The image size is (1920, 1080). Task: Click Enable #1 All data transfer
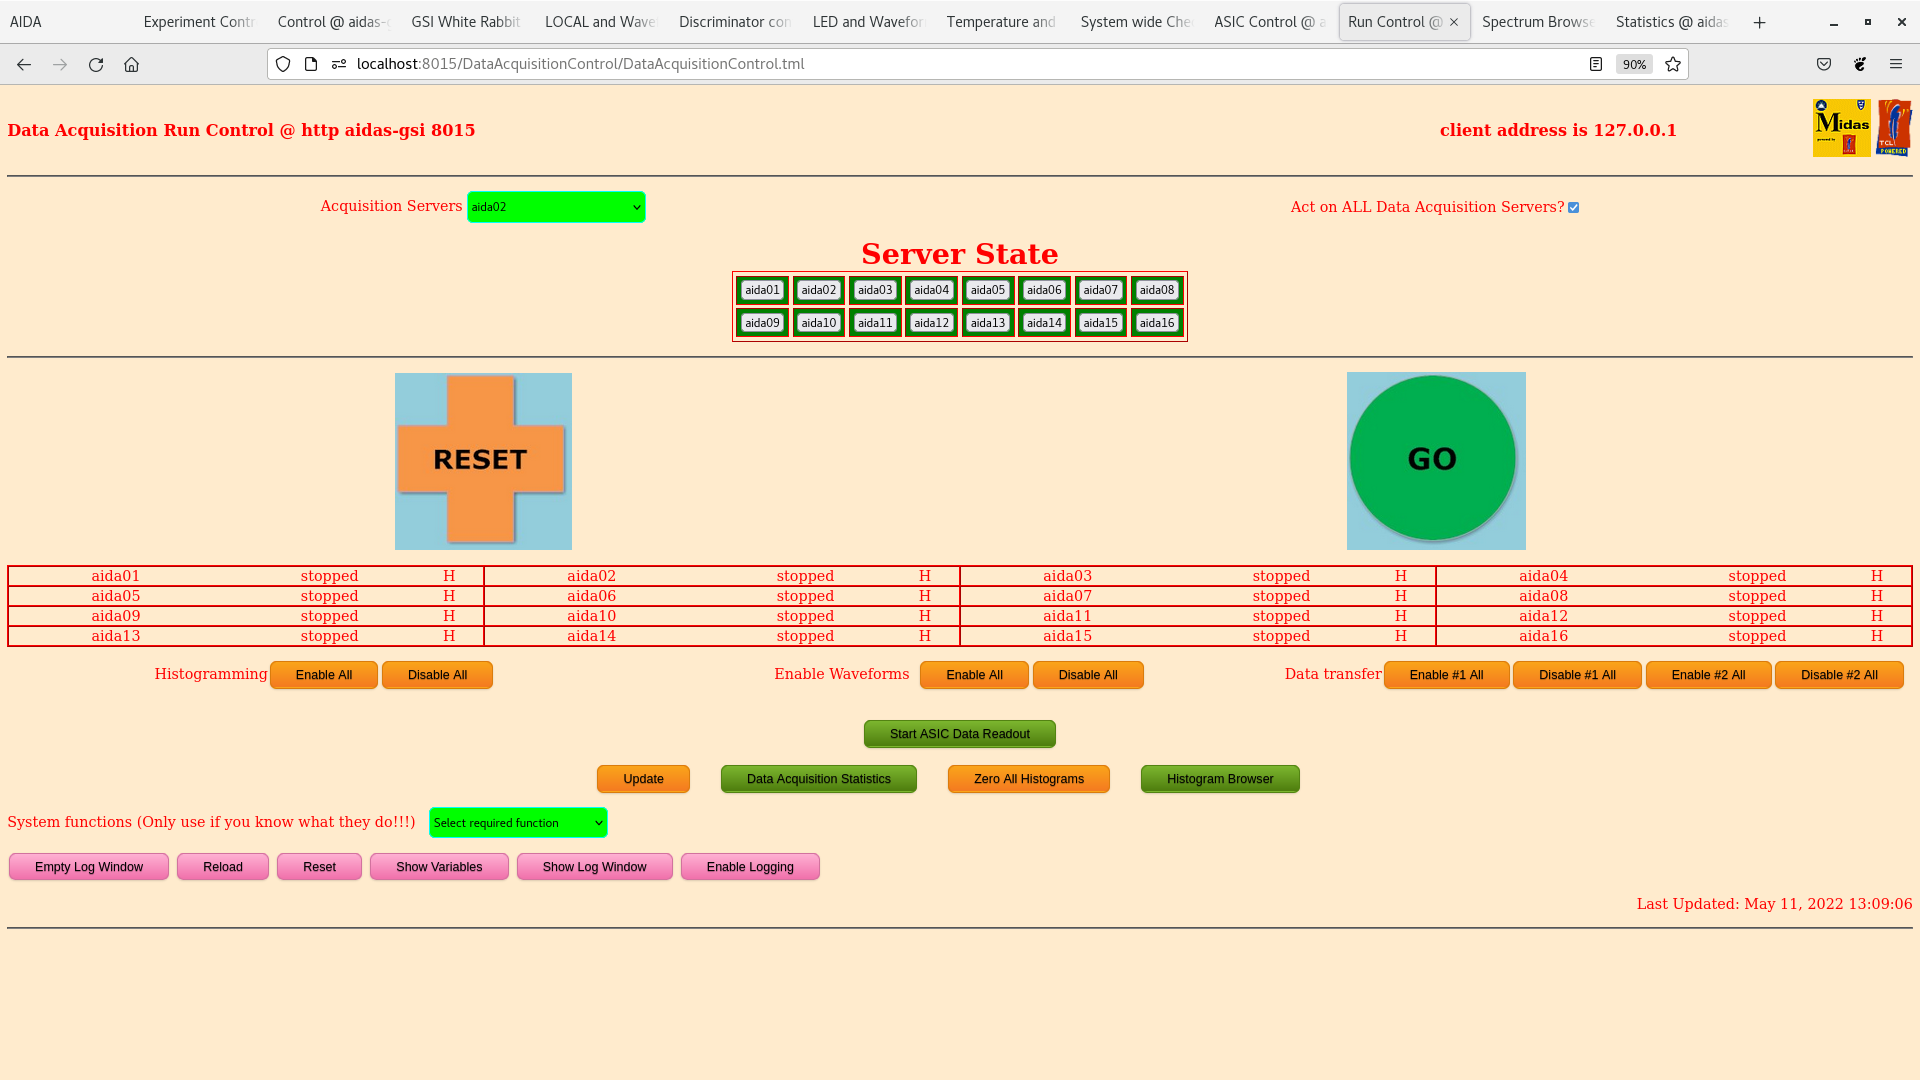(x=1446, y=675)
